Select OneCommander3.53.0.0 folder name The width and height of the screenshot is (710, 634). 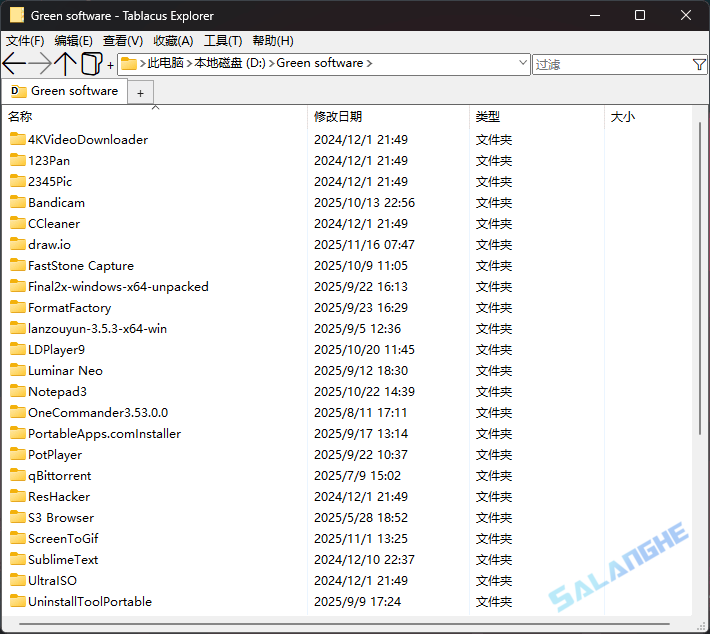tap(98, 413)
